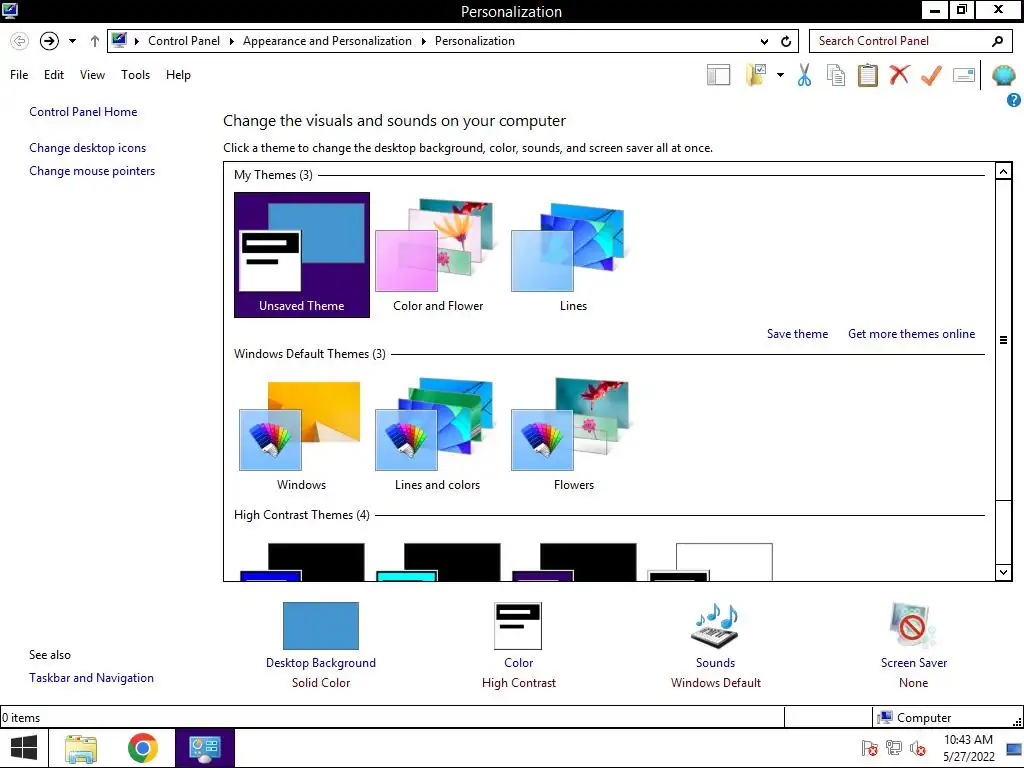Viewport: 1024px width, 768px height.
Task: Expand the arrow after Control Panel breadcrumb
Action: 231,41
